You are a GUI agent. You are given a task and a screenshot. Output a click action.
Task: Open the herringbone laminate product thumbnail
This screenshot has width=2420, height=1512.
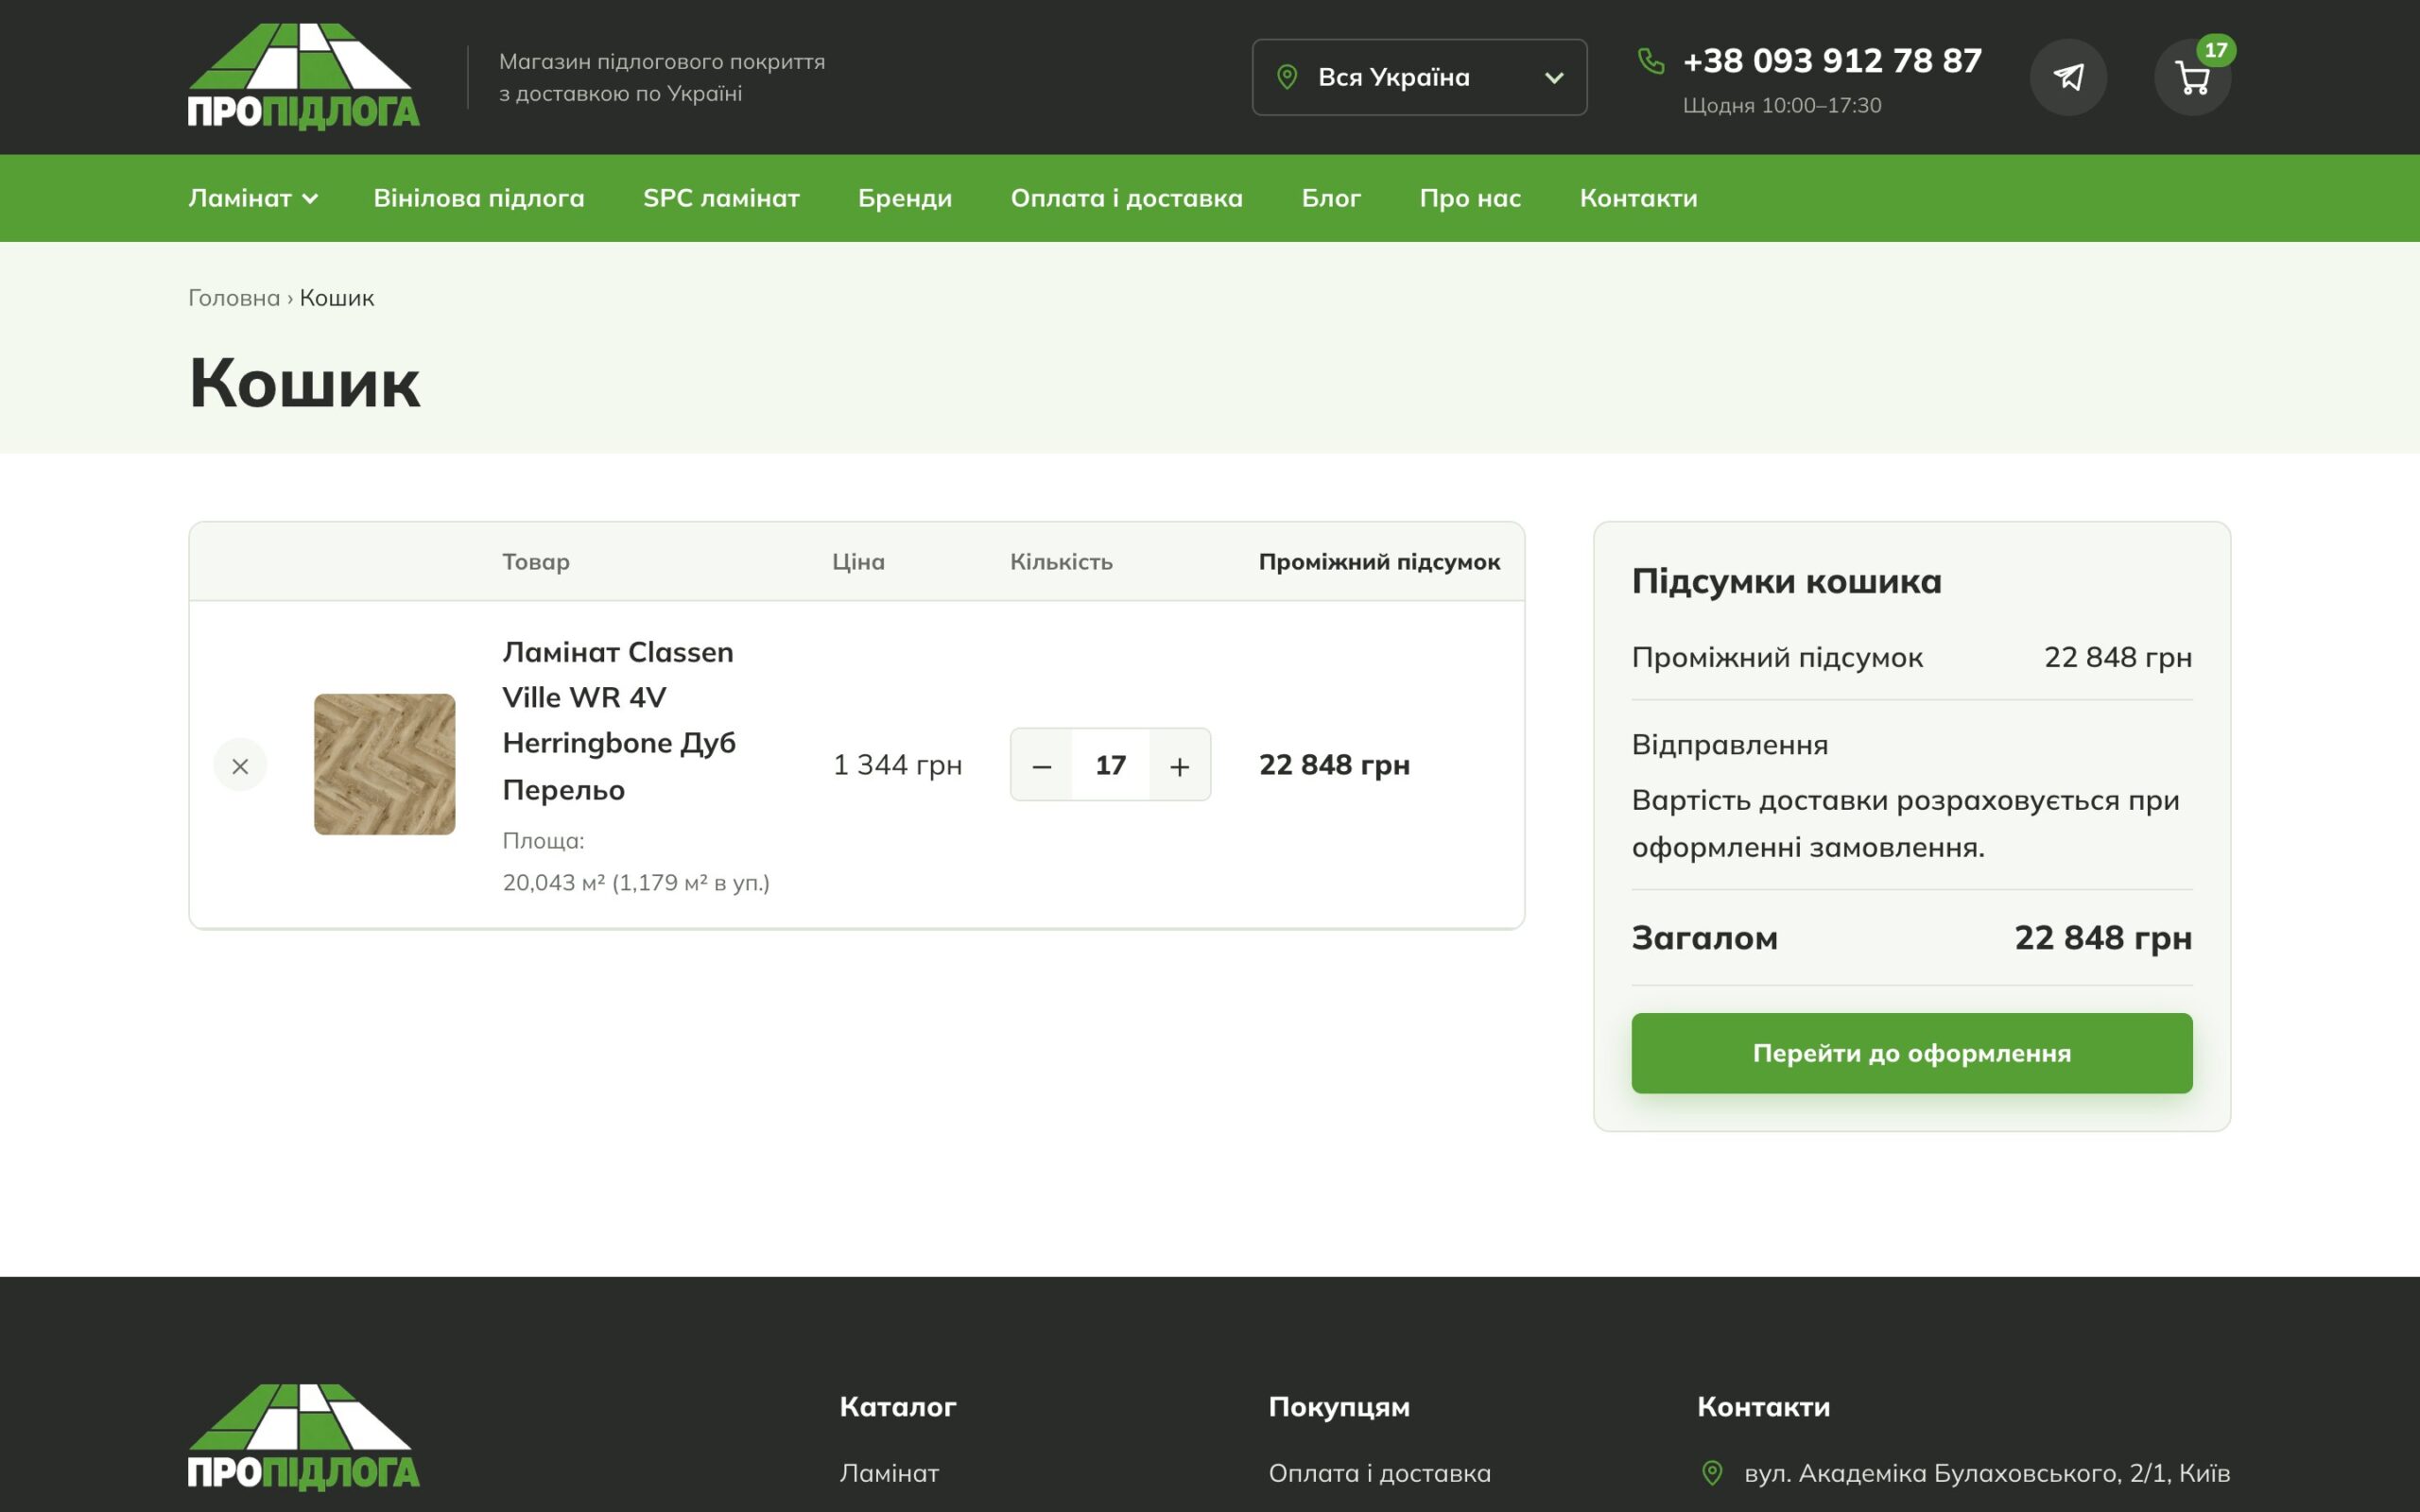coord(384,764)
